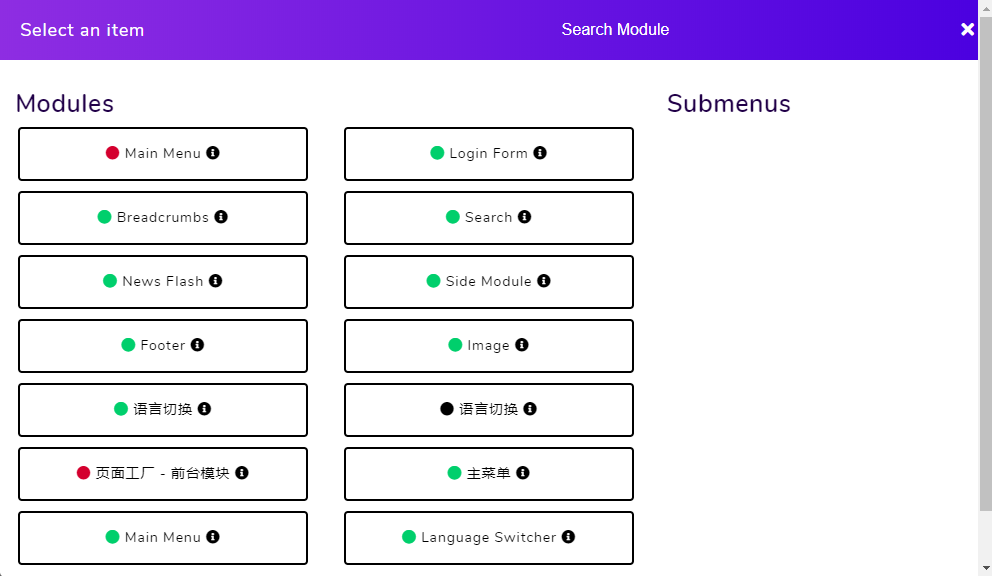Click the Submenus section heading
992x576 pixels.
pyautogui.click(x=729, y=103)
